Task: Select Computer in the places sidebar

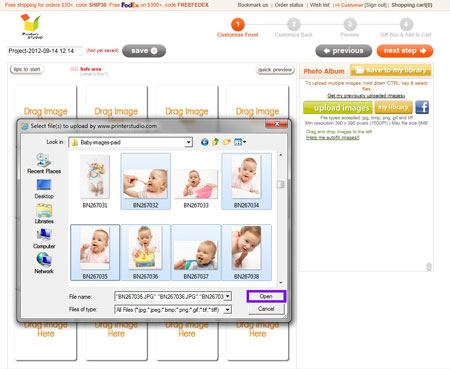Action: (44, 239)
